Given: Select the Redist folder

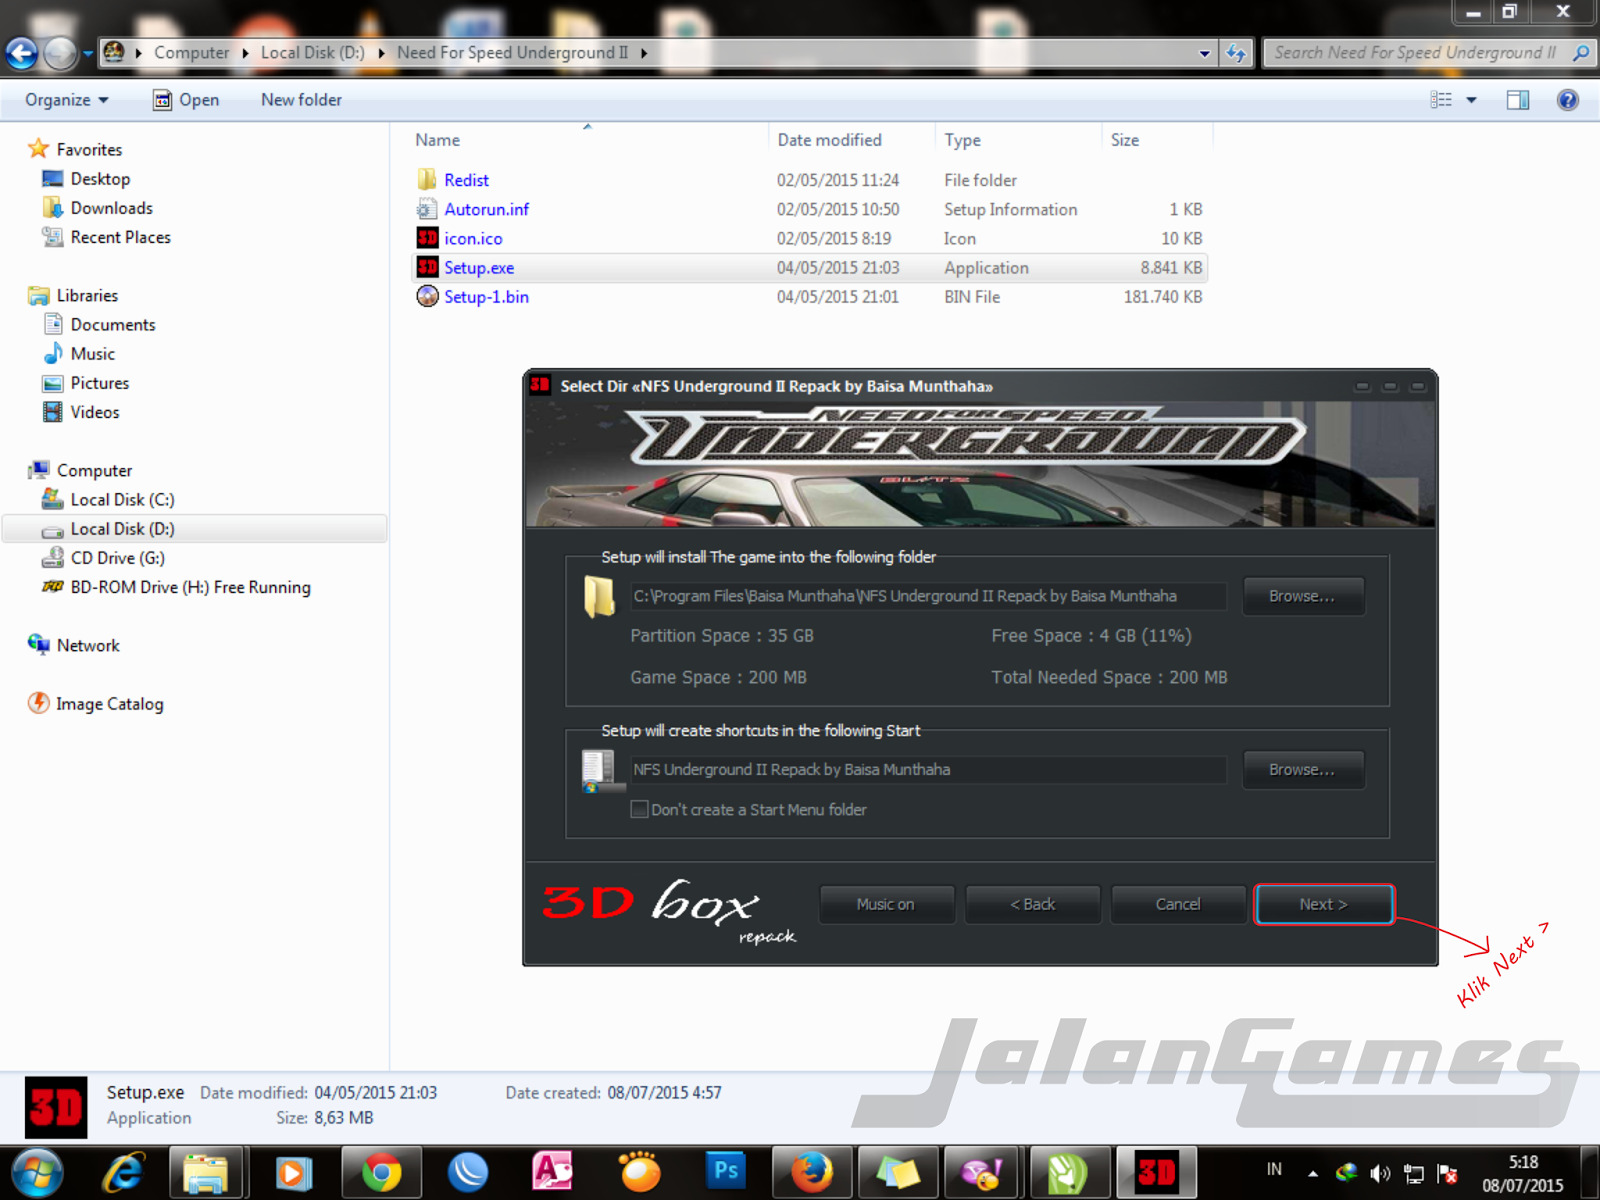Looking at the screenshot, I should [x=466, y=180].
